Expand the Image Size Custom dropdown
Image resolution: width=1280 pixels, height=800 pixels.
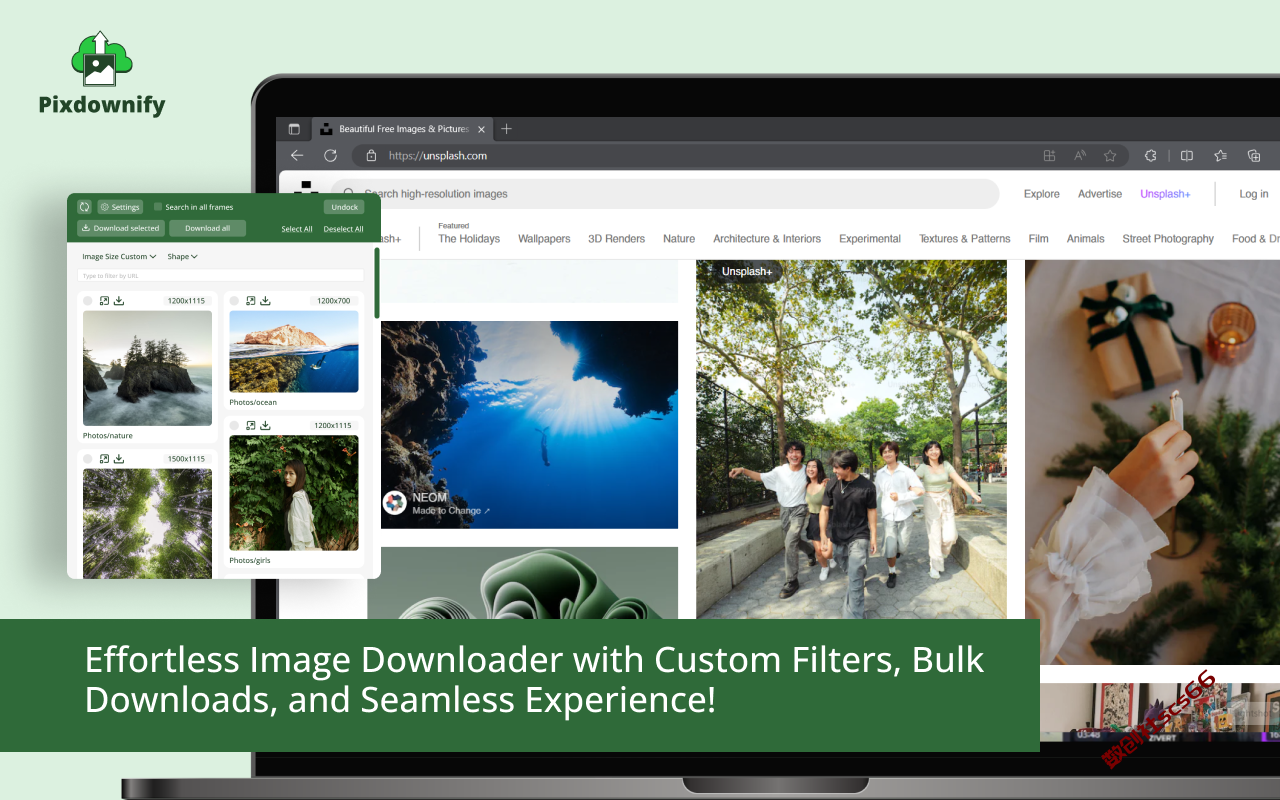[120, 257]
